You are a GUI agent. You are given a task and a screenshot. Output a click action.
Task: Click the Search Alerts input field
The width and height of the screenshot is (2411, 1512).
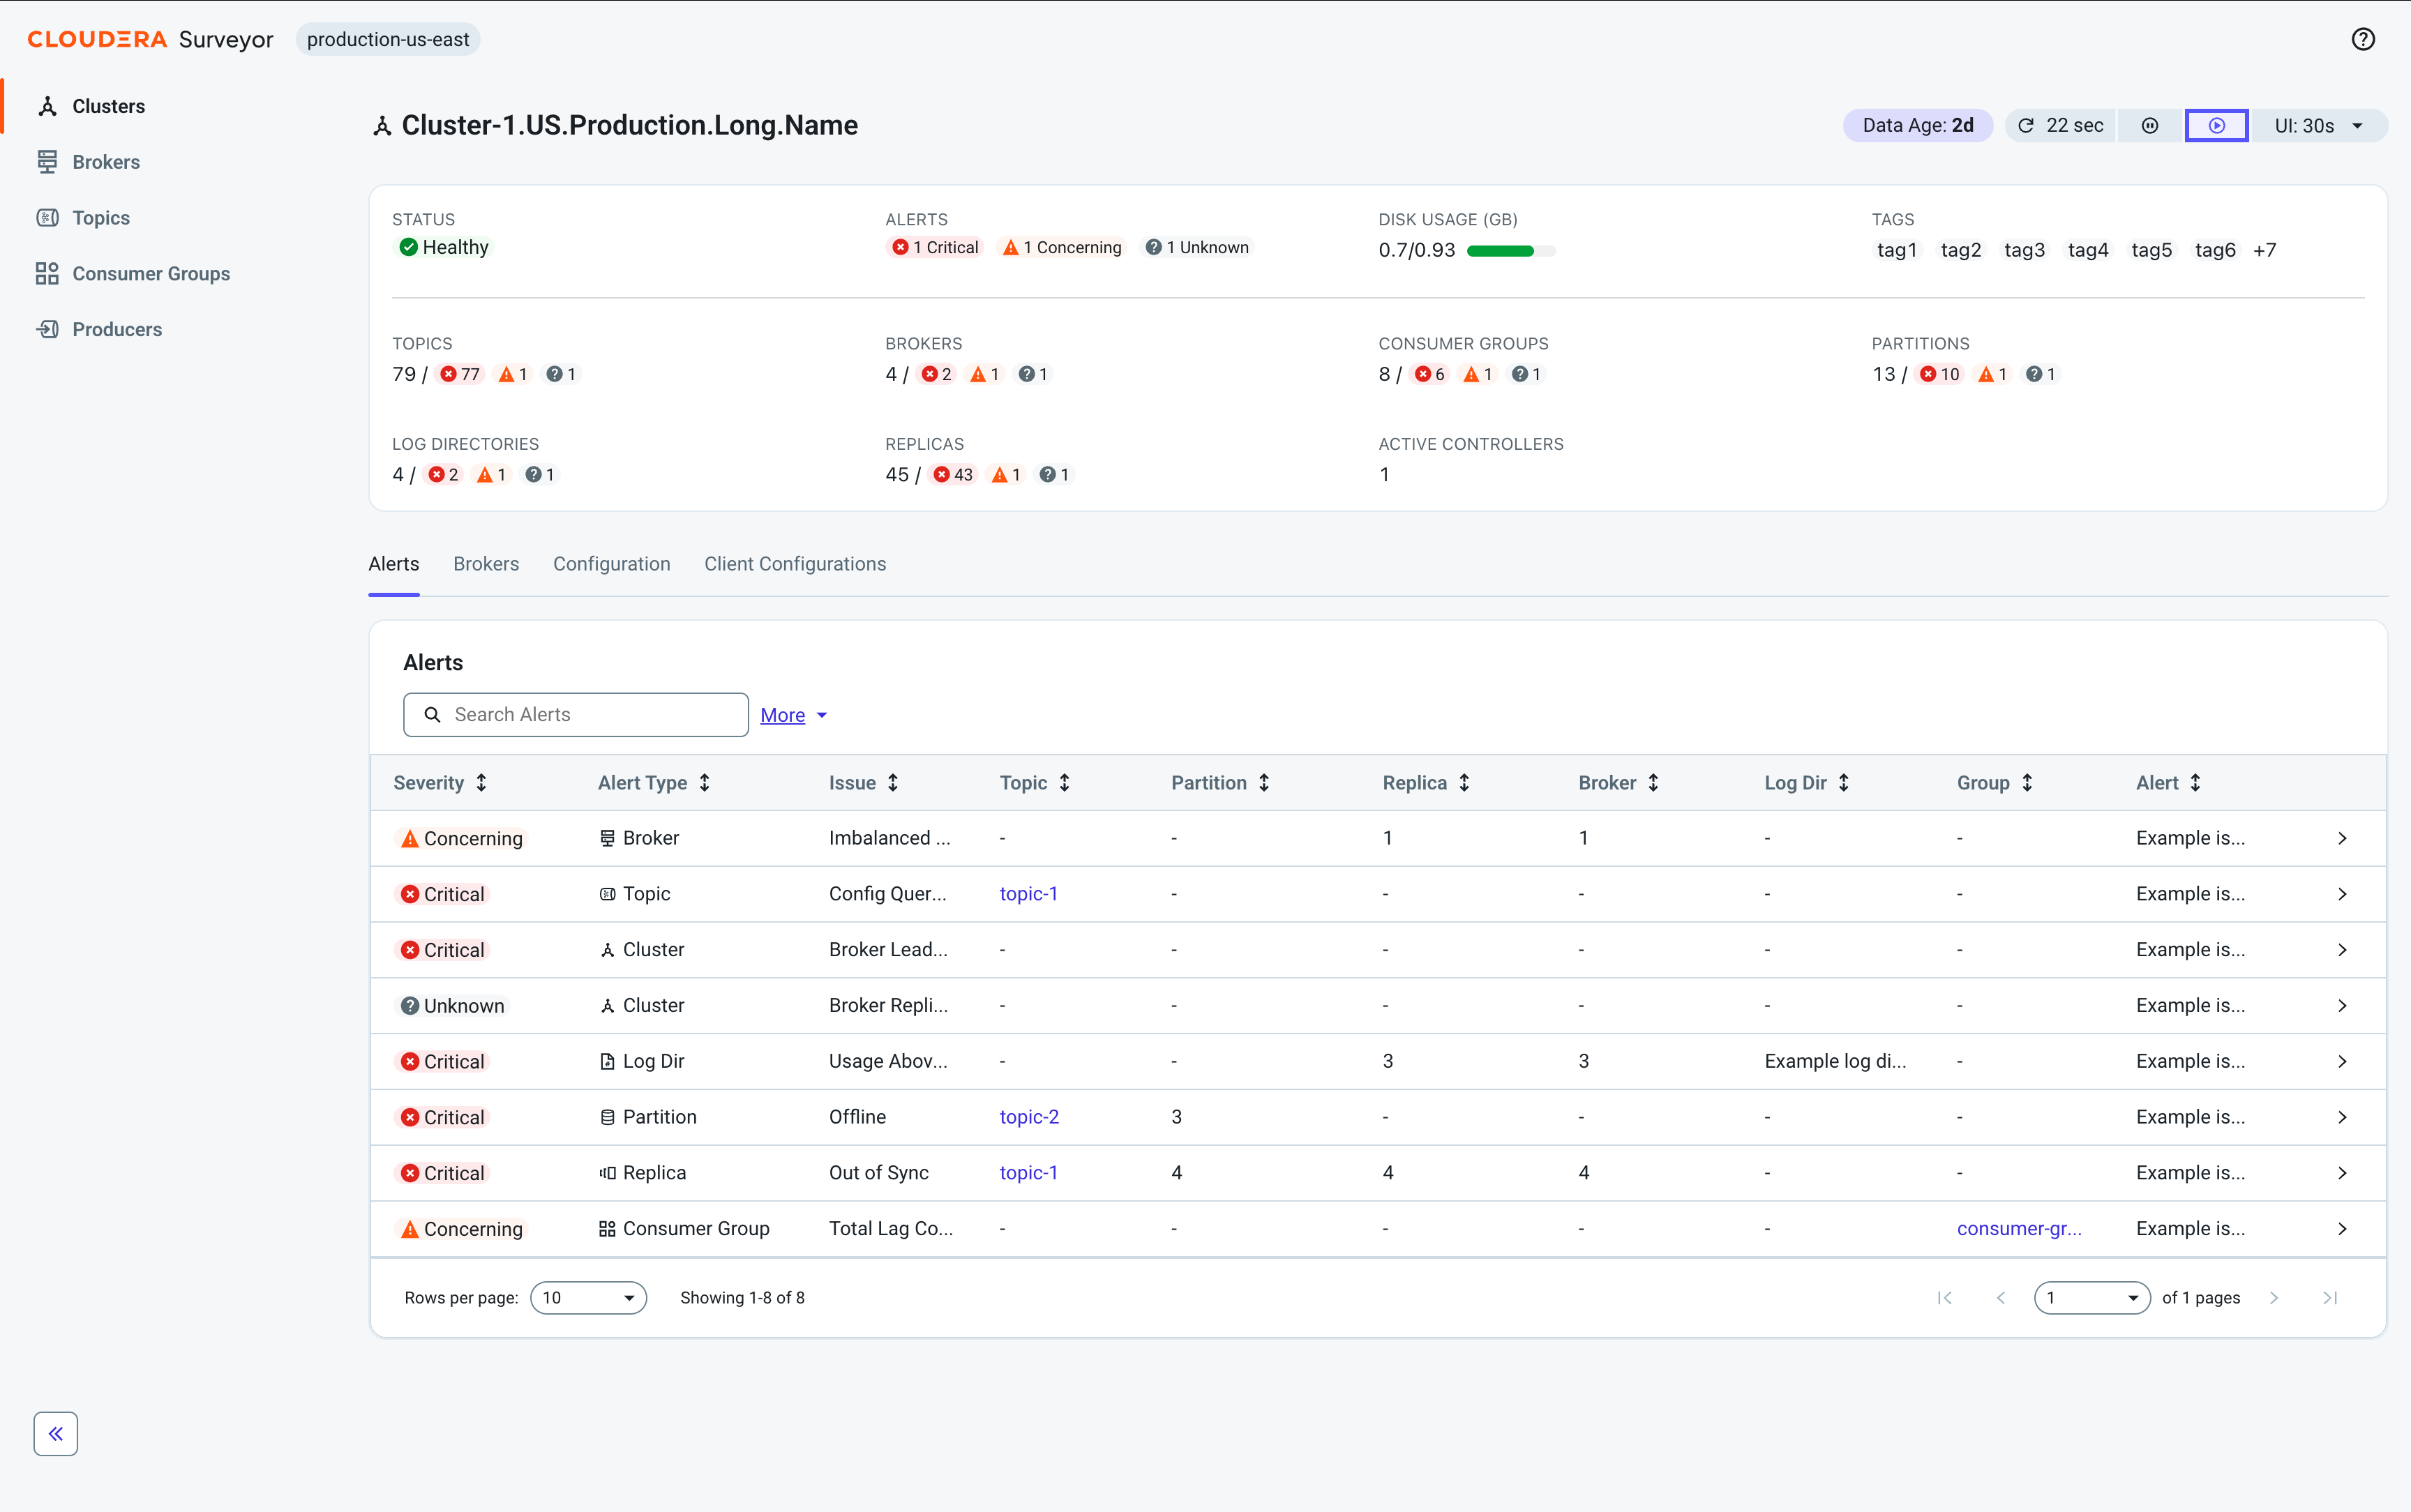tap(575, 715)
